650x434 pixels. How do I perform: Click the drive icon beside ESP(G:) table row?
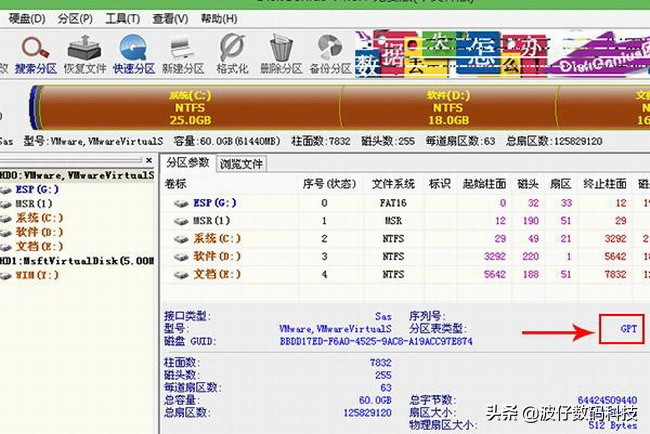pos(181,204)
